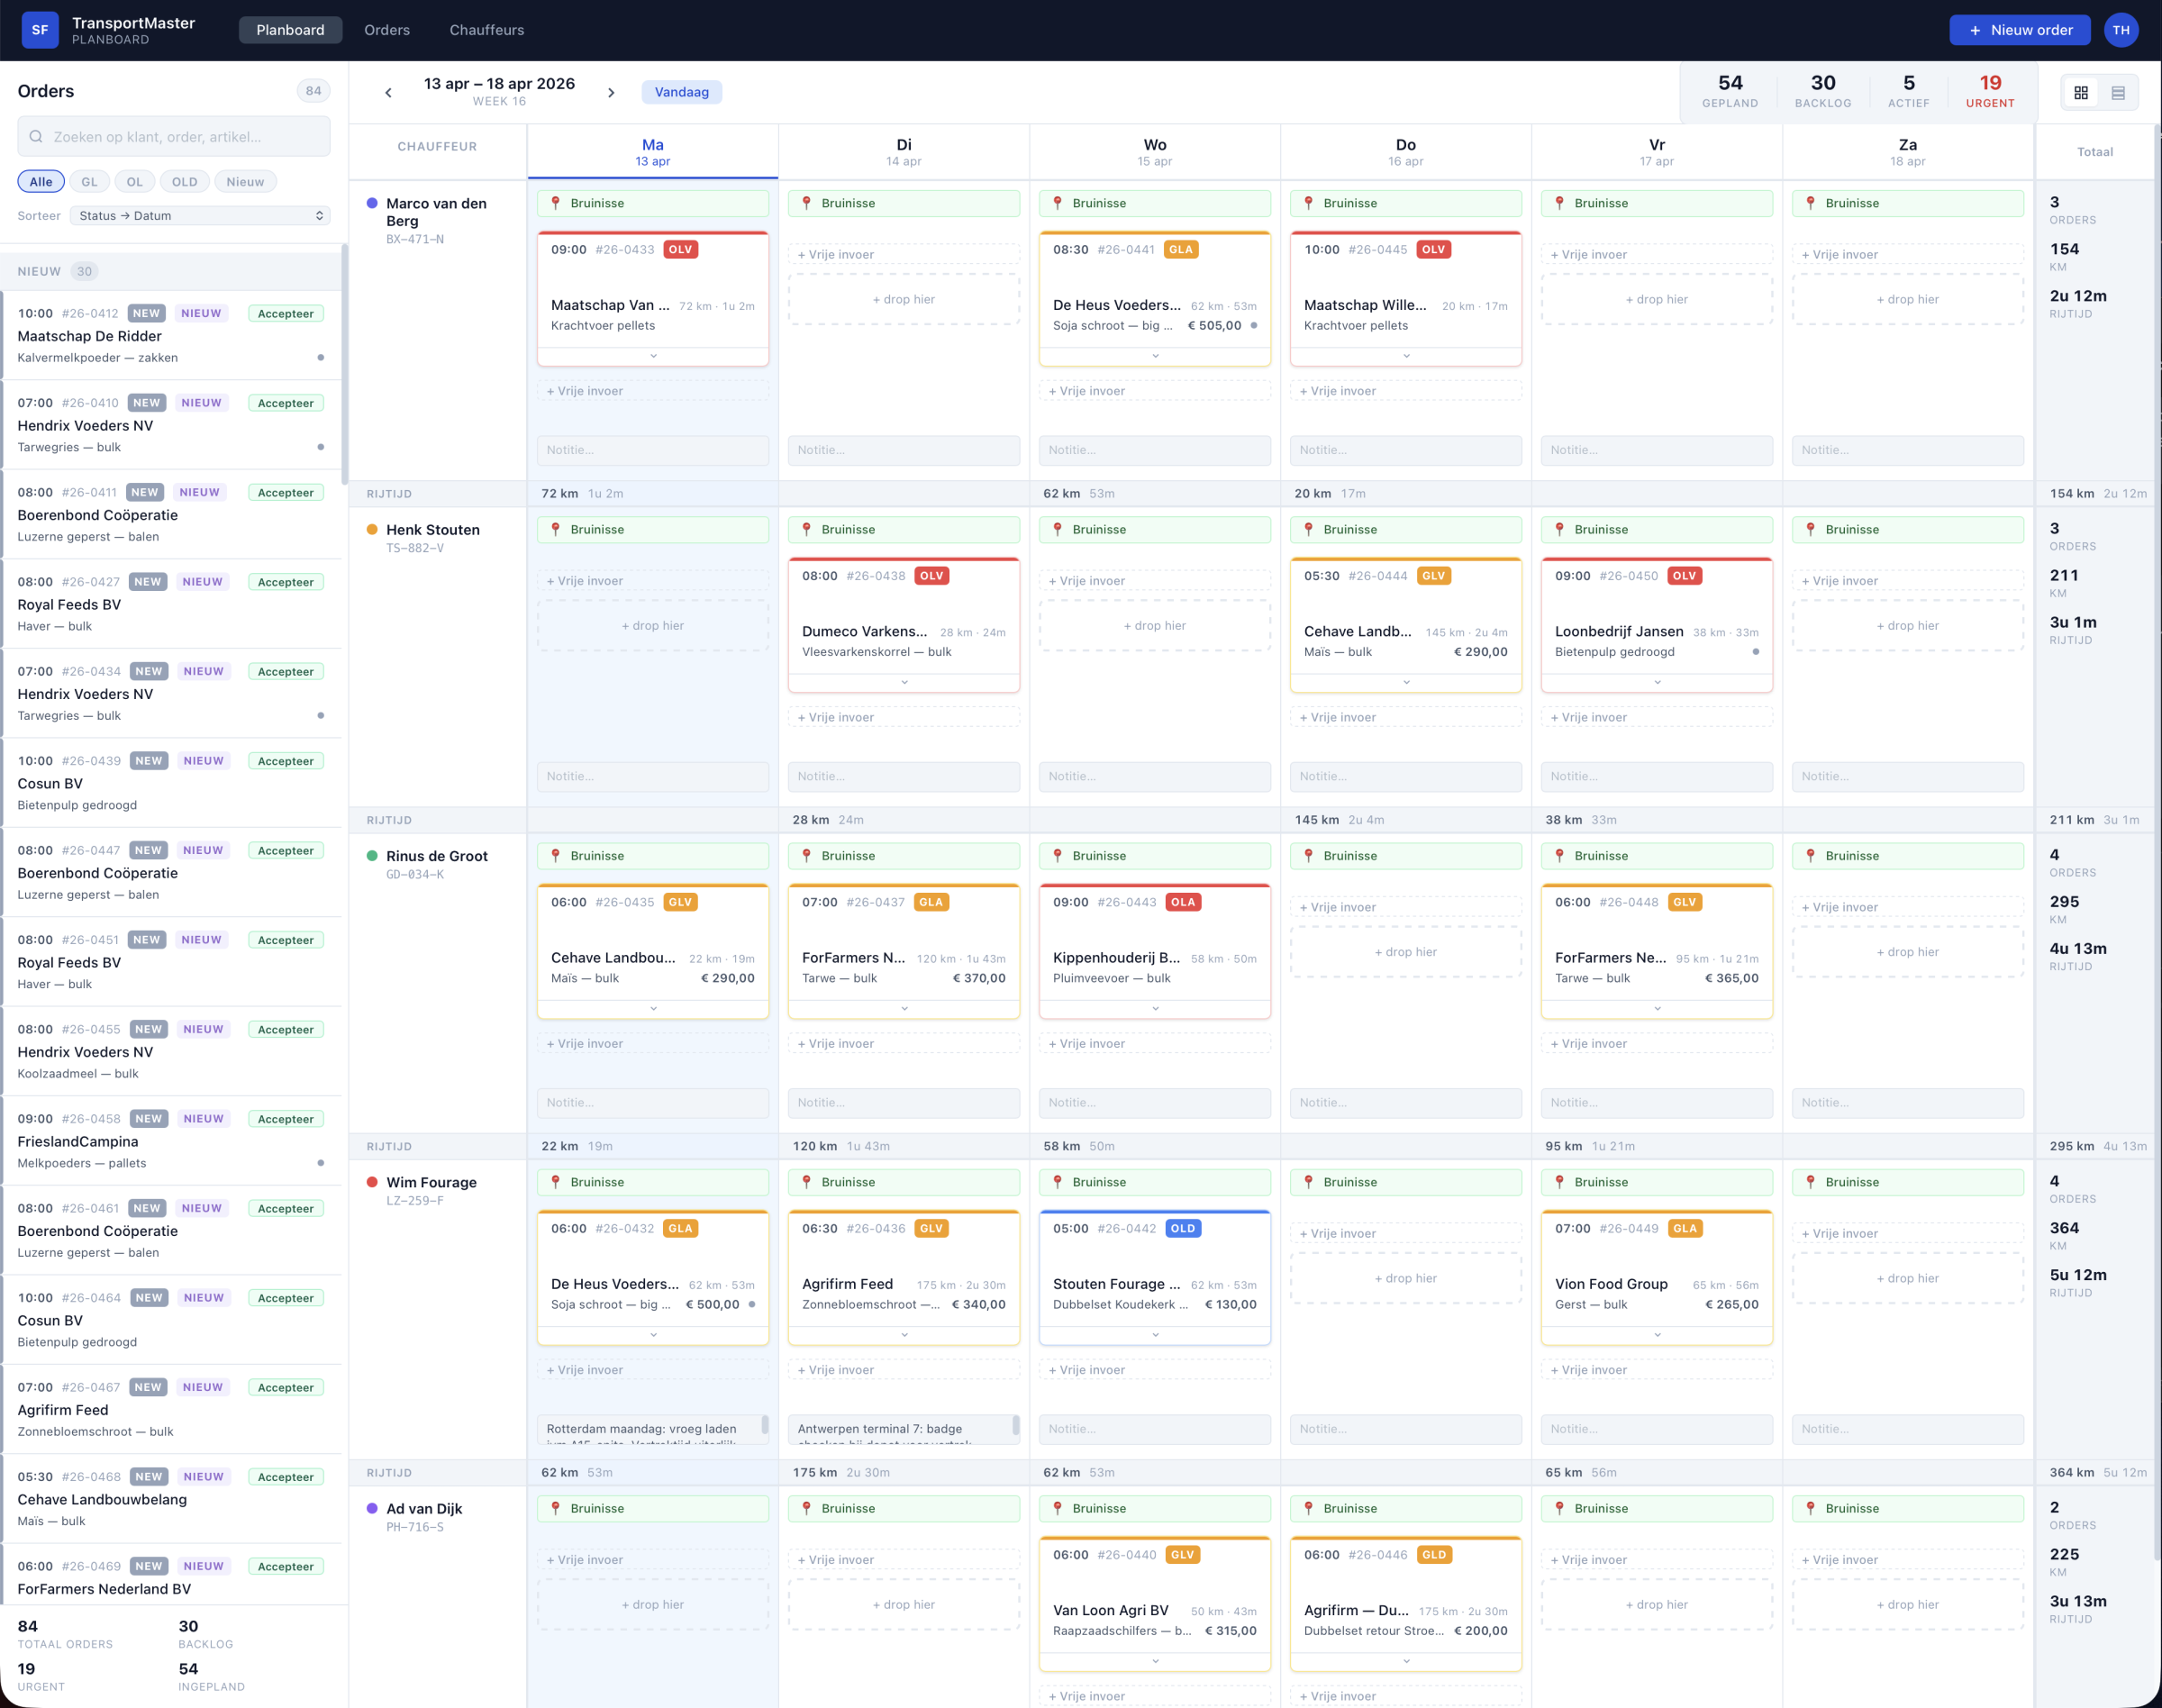Viewport: 2162px width, 1708px height.
Task: Expand order #26-0438 Dumeco card chevron
Action: [x=904, y=682]
